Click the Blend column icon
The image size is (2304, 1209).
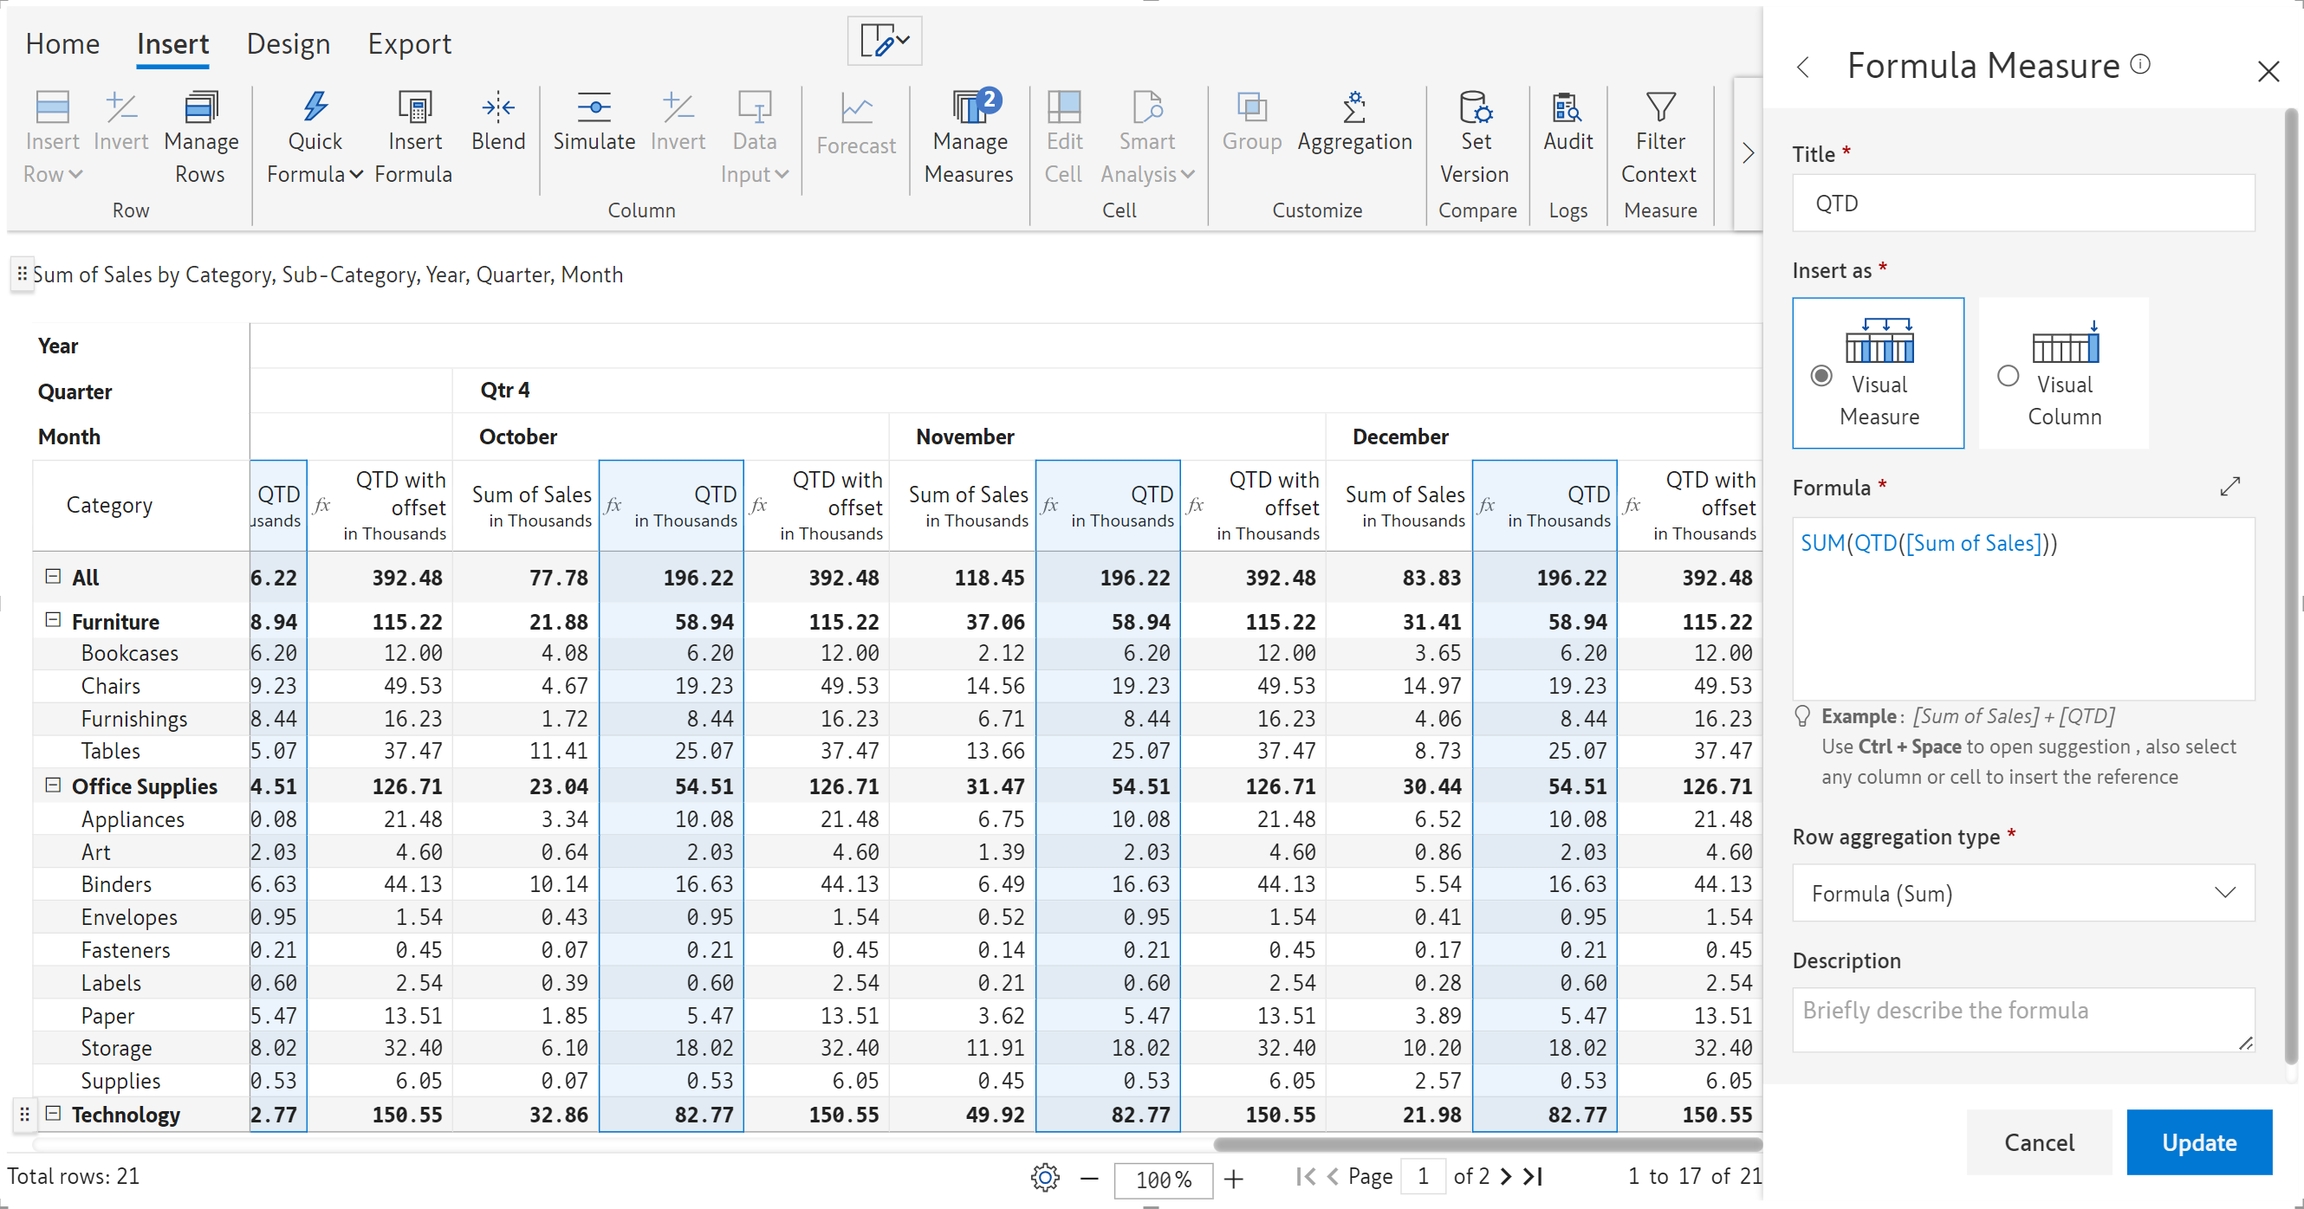coord(498,107)
